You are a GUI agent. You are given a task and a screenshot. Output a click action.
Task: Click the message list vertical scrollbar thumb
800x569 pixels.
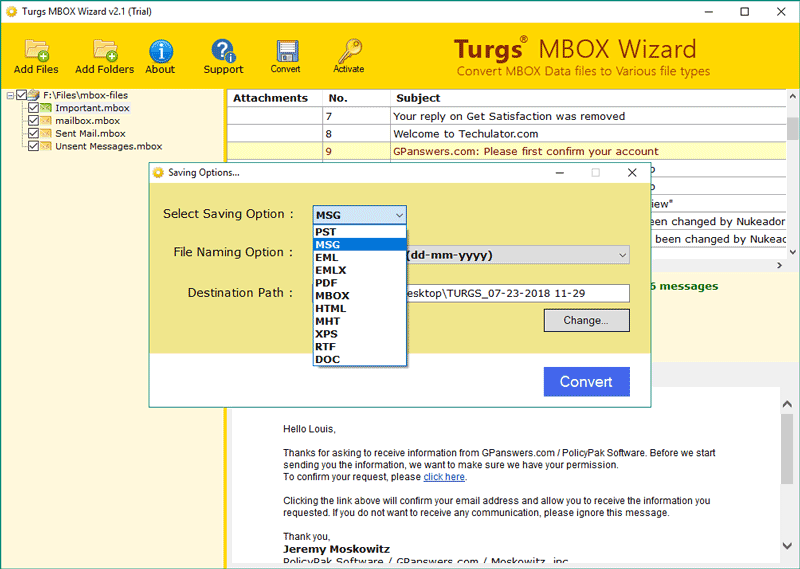(x=792, y=128)
